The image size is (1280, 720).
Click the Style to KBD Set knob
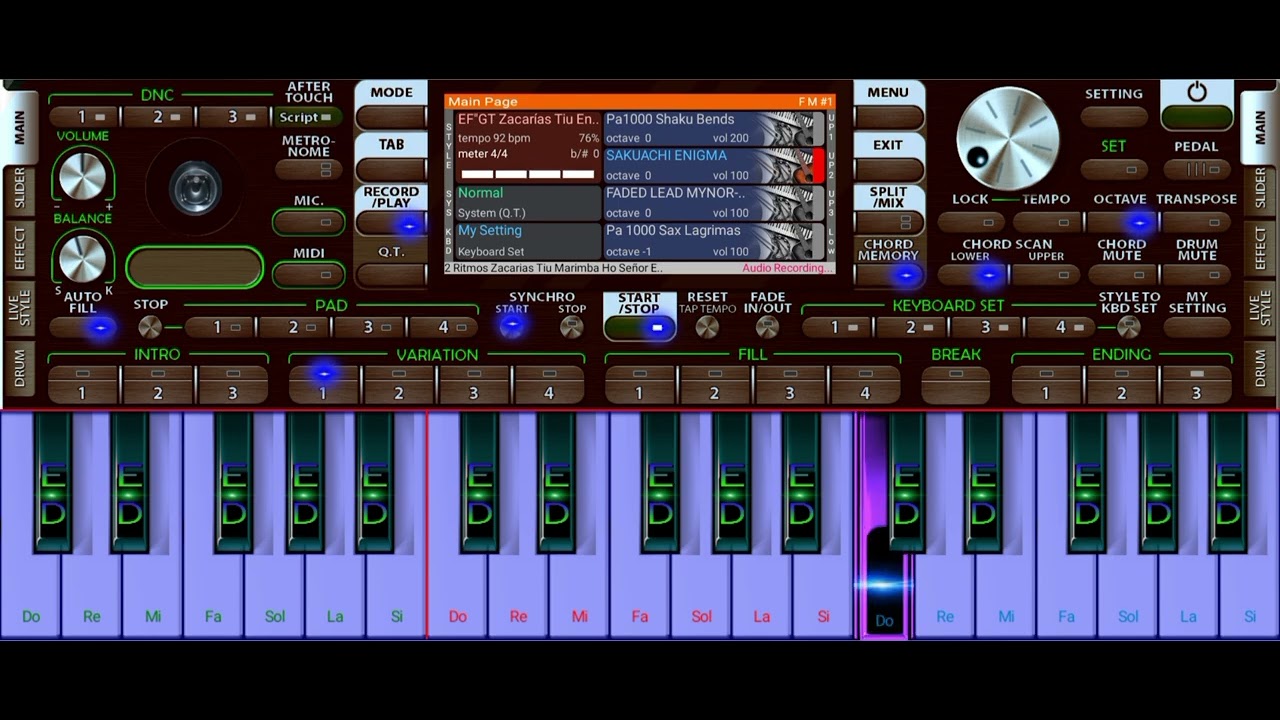(x=1129, y=326)
